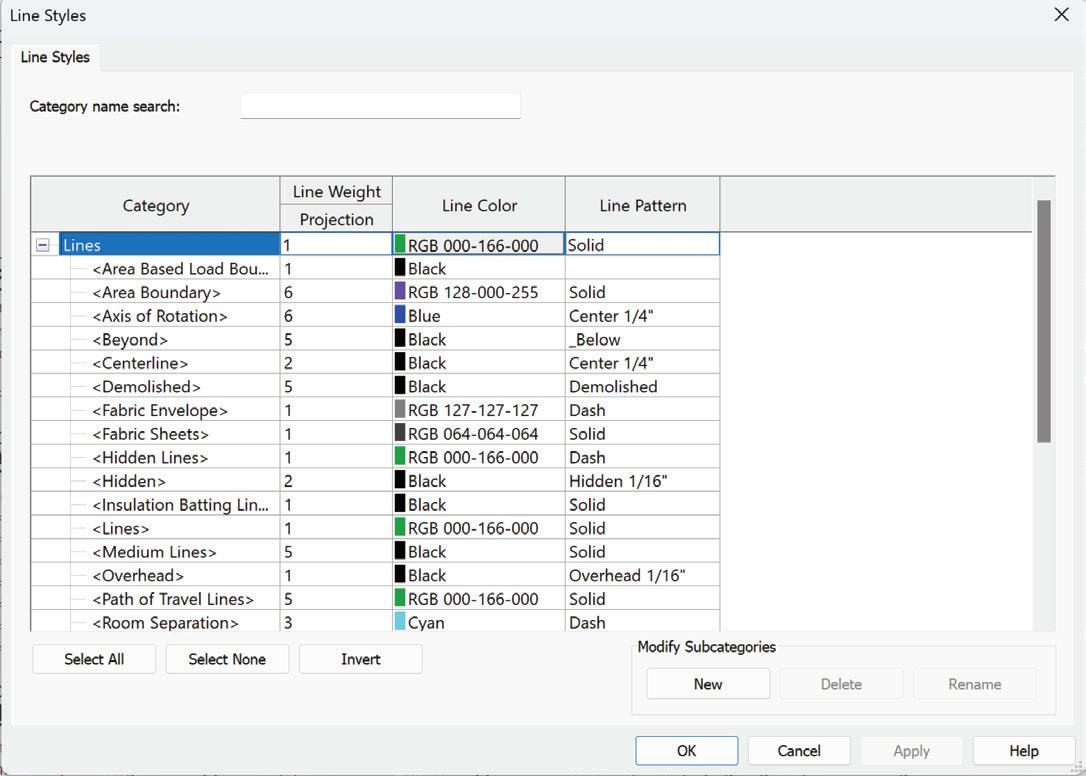This screenshot has width=1086, height=776.
Task: Select the <Hidden Lines> row
Action: coord(150,457)
